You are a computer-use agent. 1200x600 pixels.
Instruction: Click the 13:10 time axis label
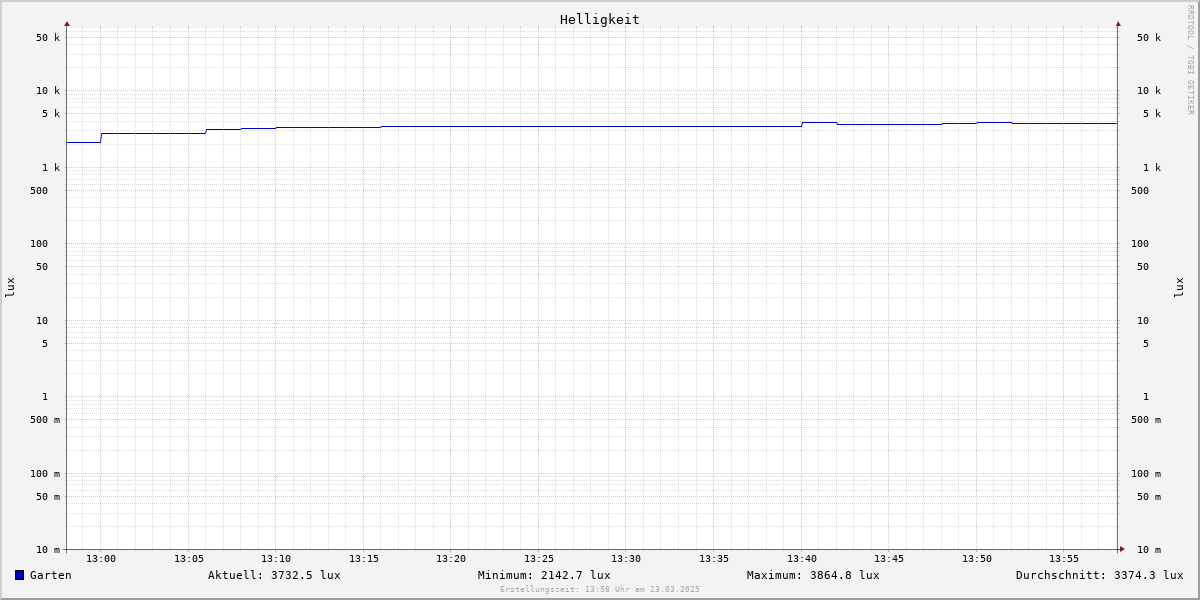(x=276, y=558)
